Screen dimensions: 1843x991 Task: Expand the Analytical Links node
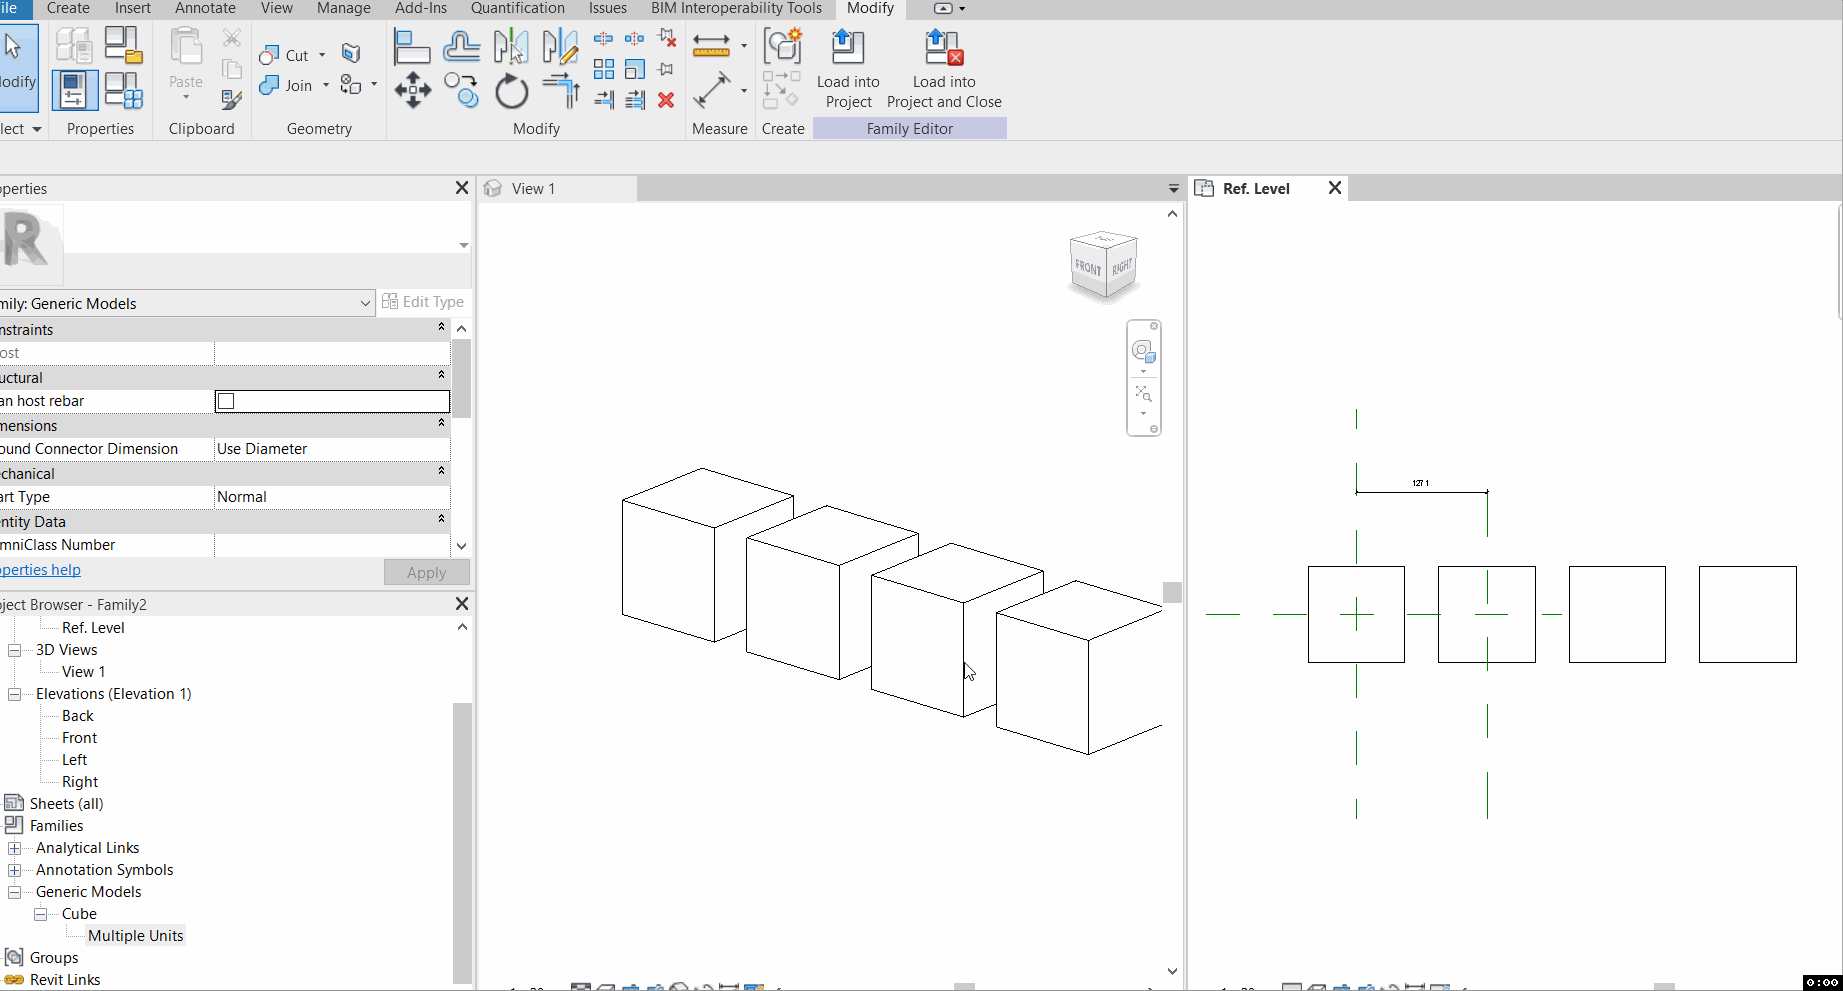[x=15, y=848]
